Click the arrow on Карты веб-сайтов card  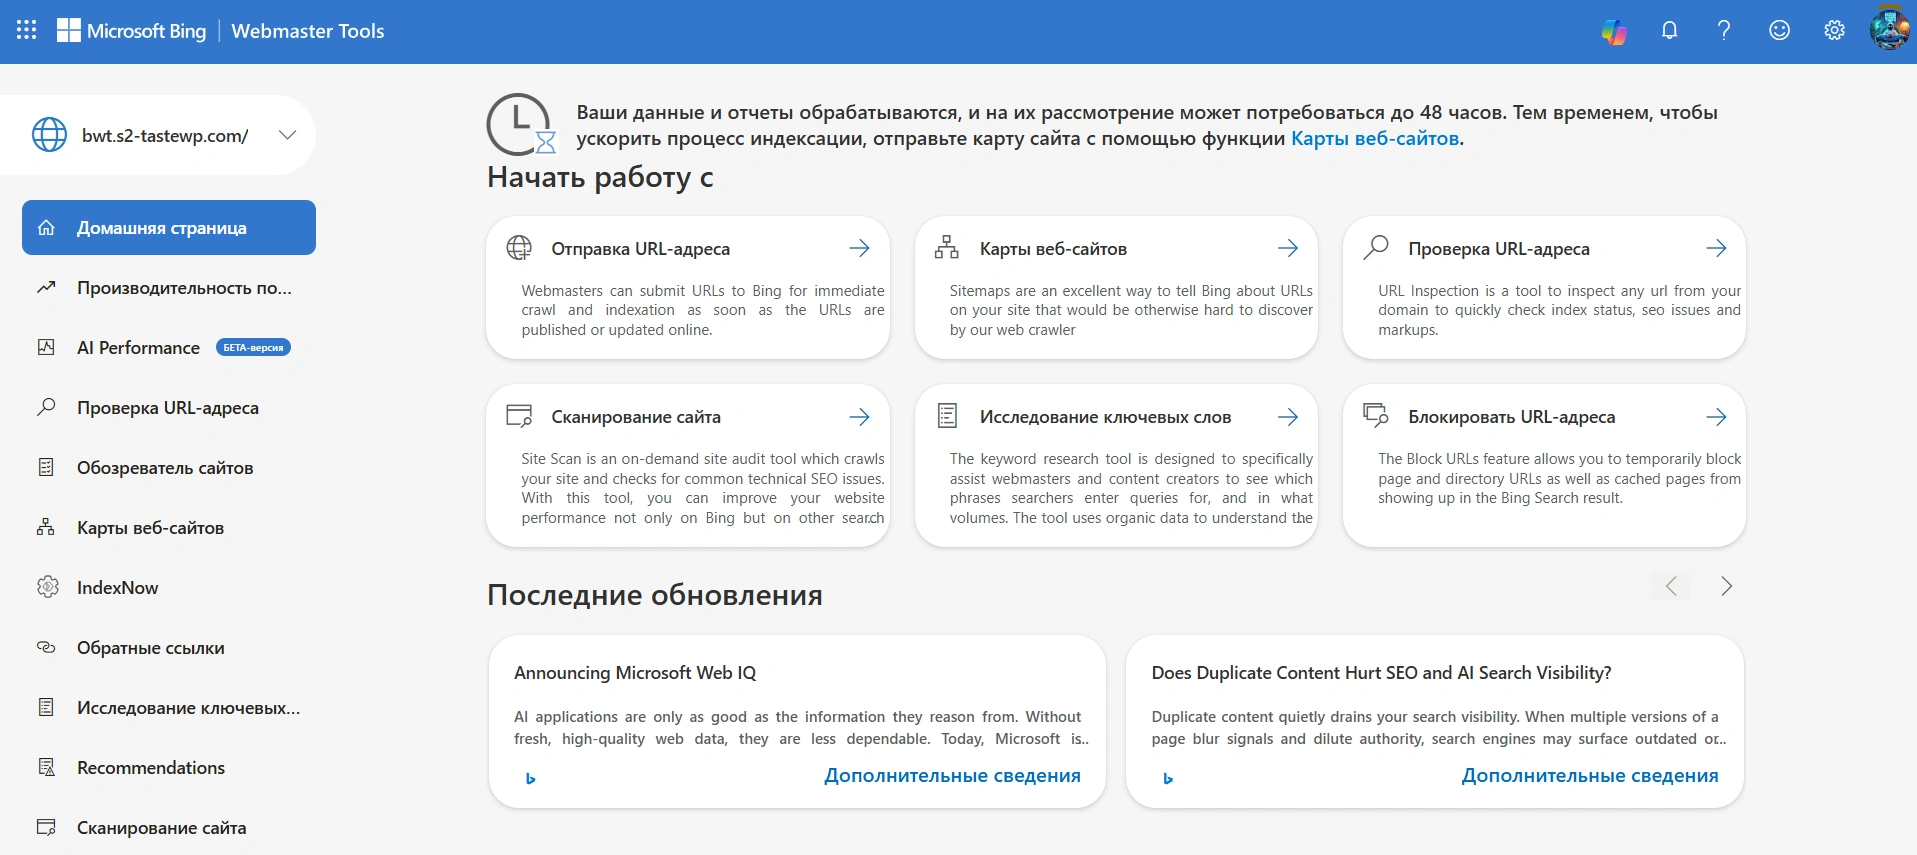click(x=1288, y=248)
